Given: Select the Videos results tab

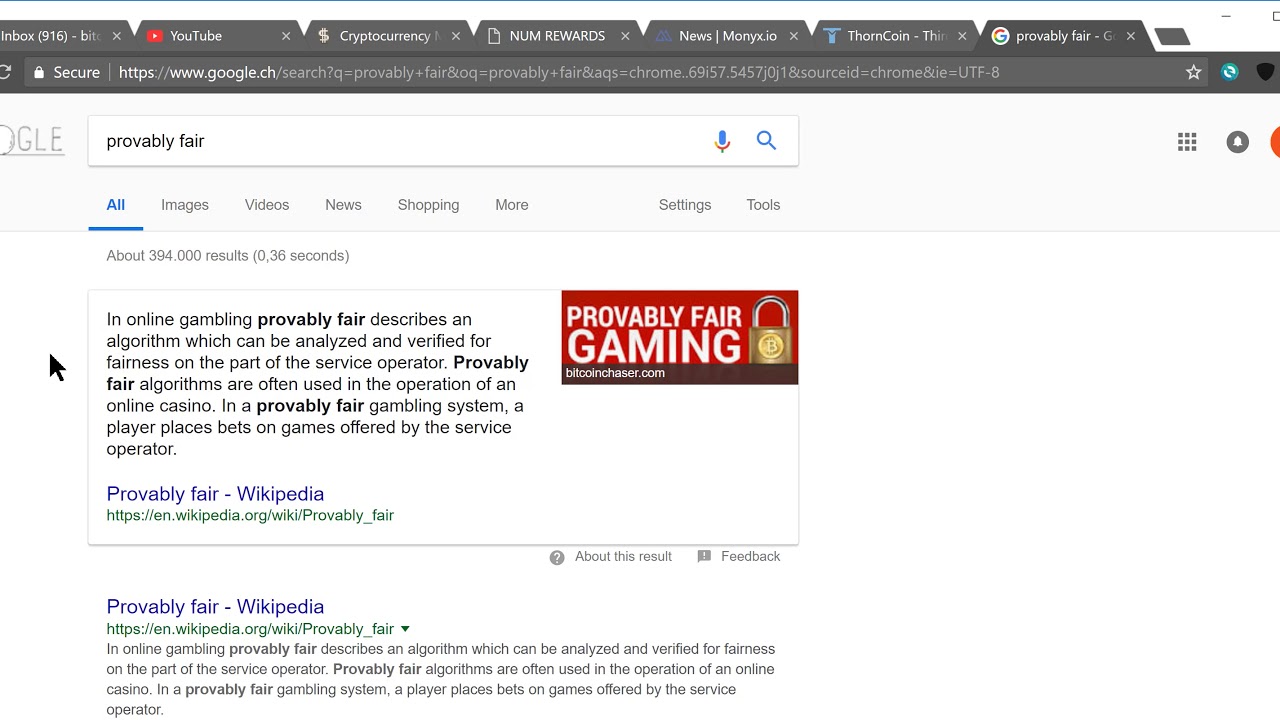Looking at the screenshot, I should click(267, 205).
